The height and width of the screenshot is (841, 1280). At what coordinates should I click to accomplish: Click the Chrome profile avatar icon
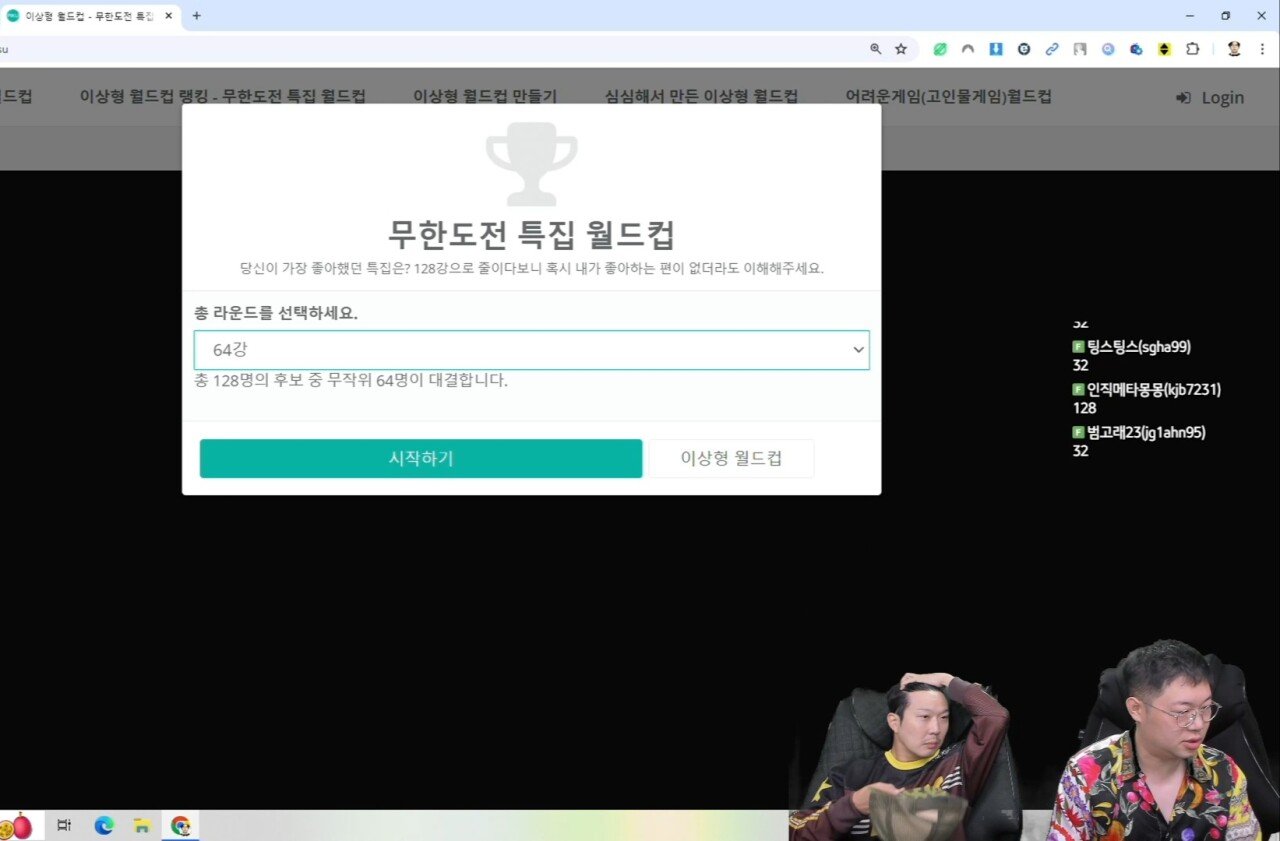1233,48
